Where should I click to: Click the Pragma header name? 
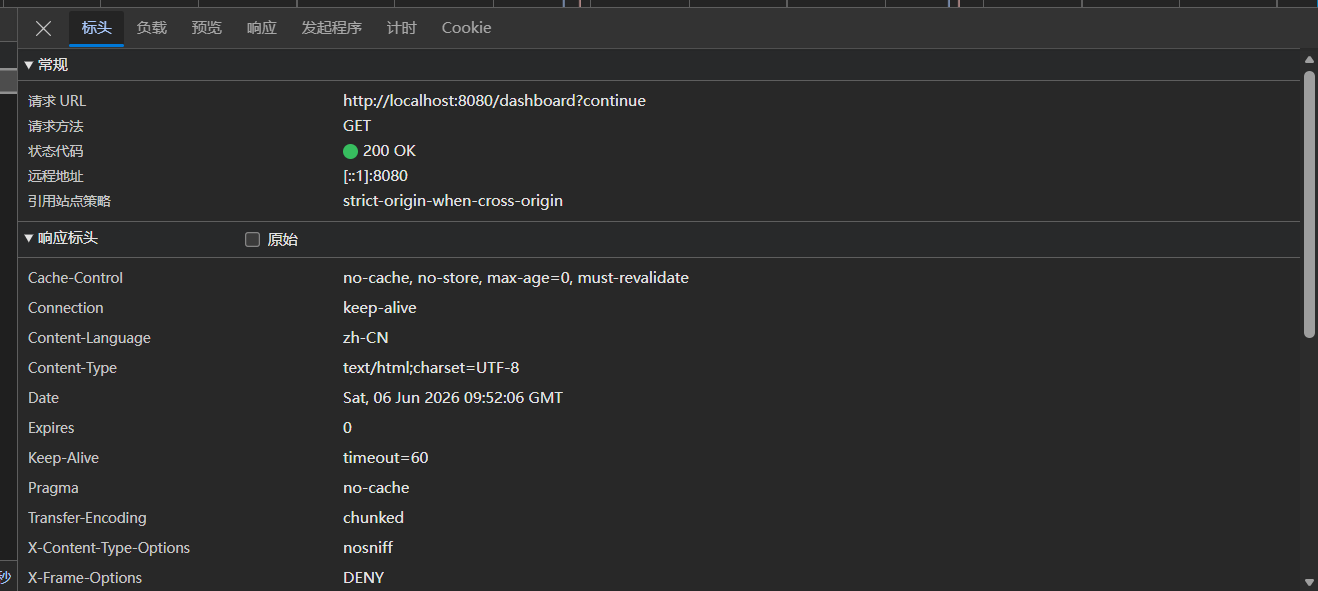coord(53,488)
